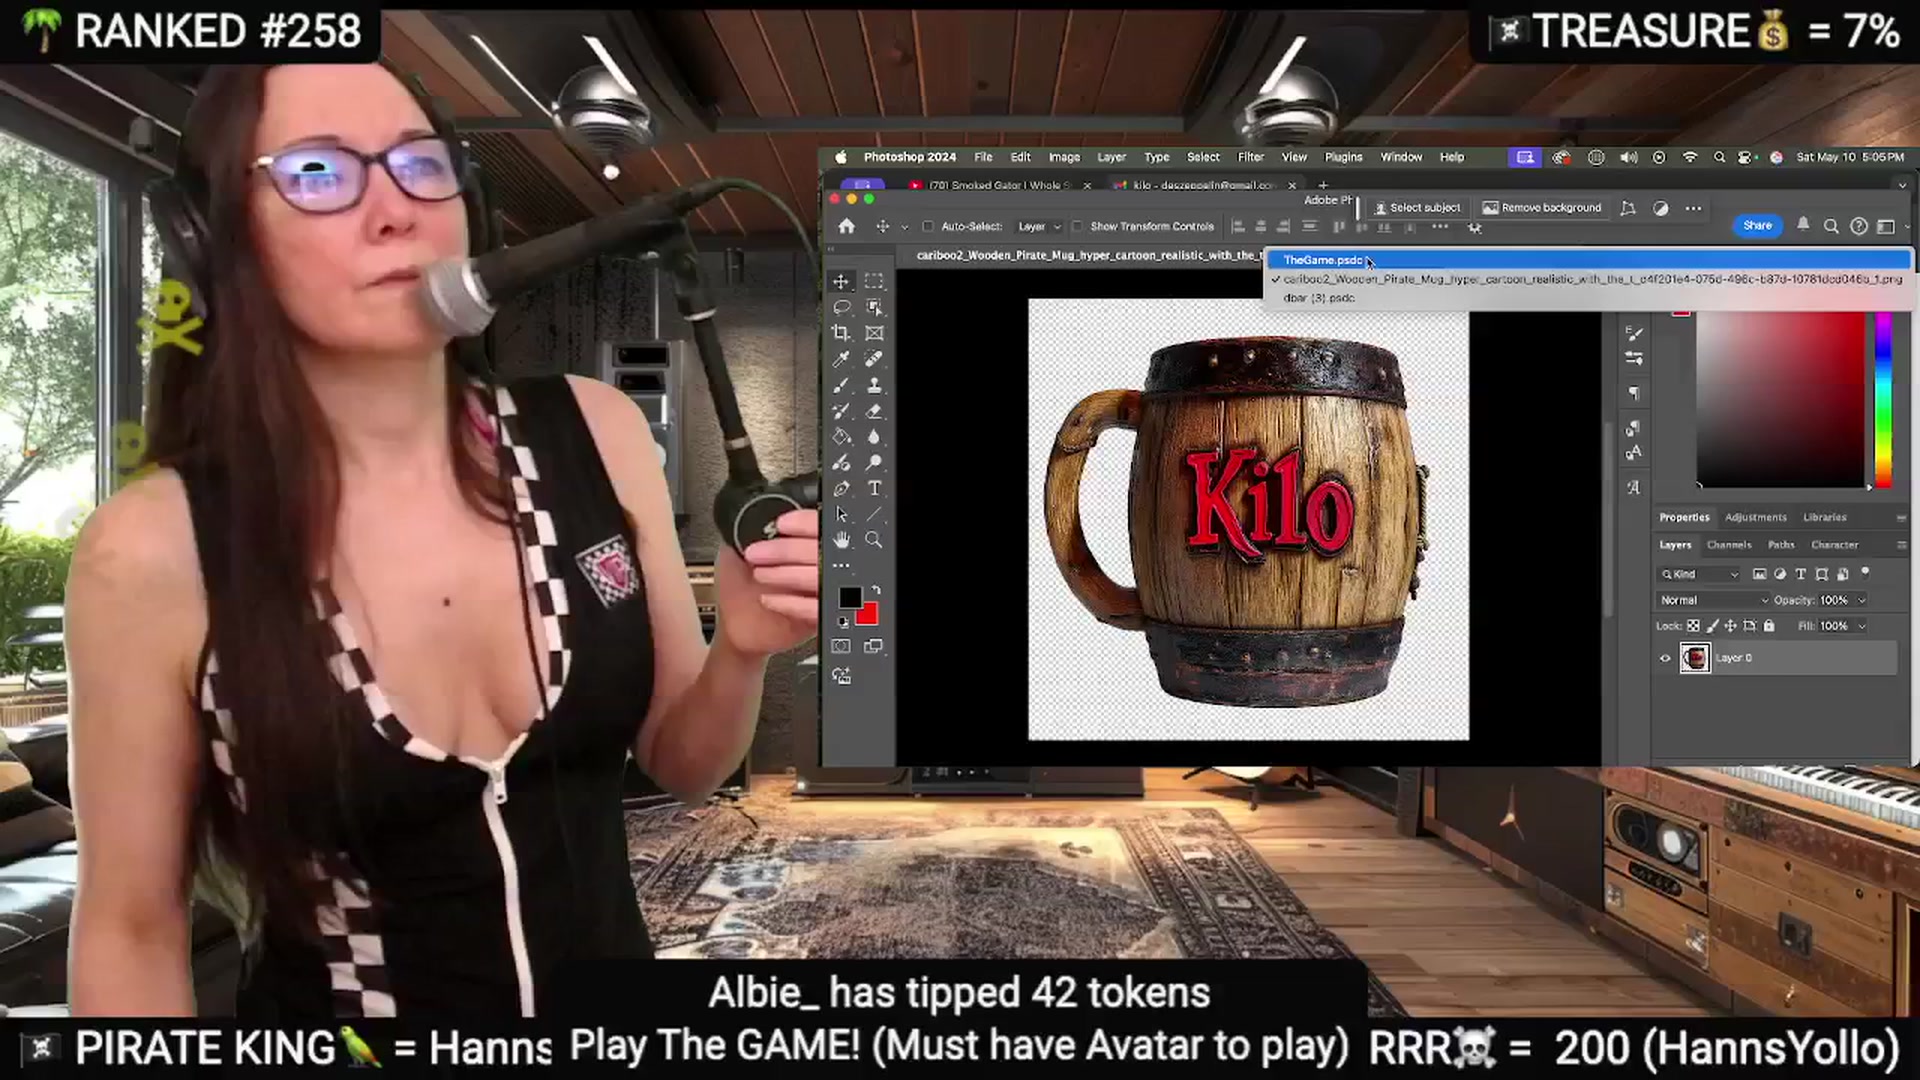
Task: Open the Move tool preset picker arrow
Action: pyautogui.click(x=905, y=227)
